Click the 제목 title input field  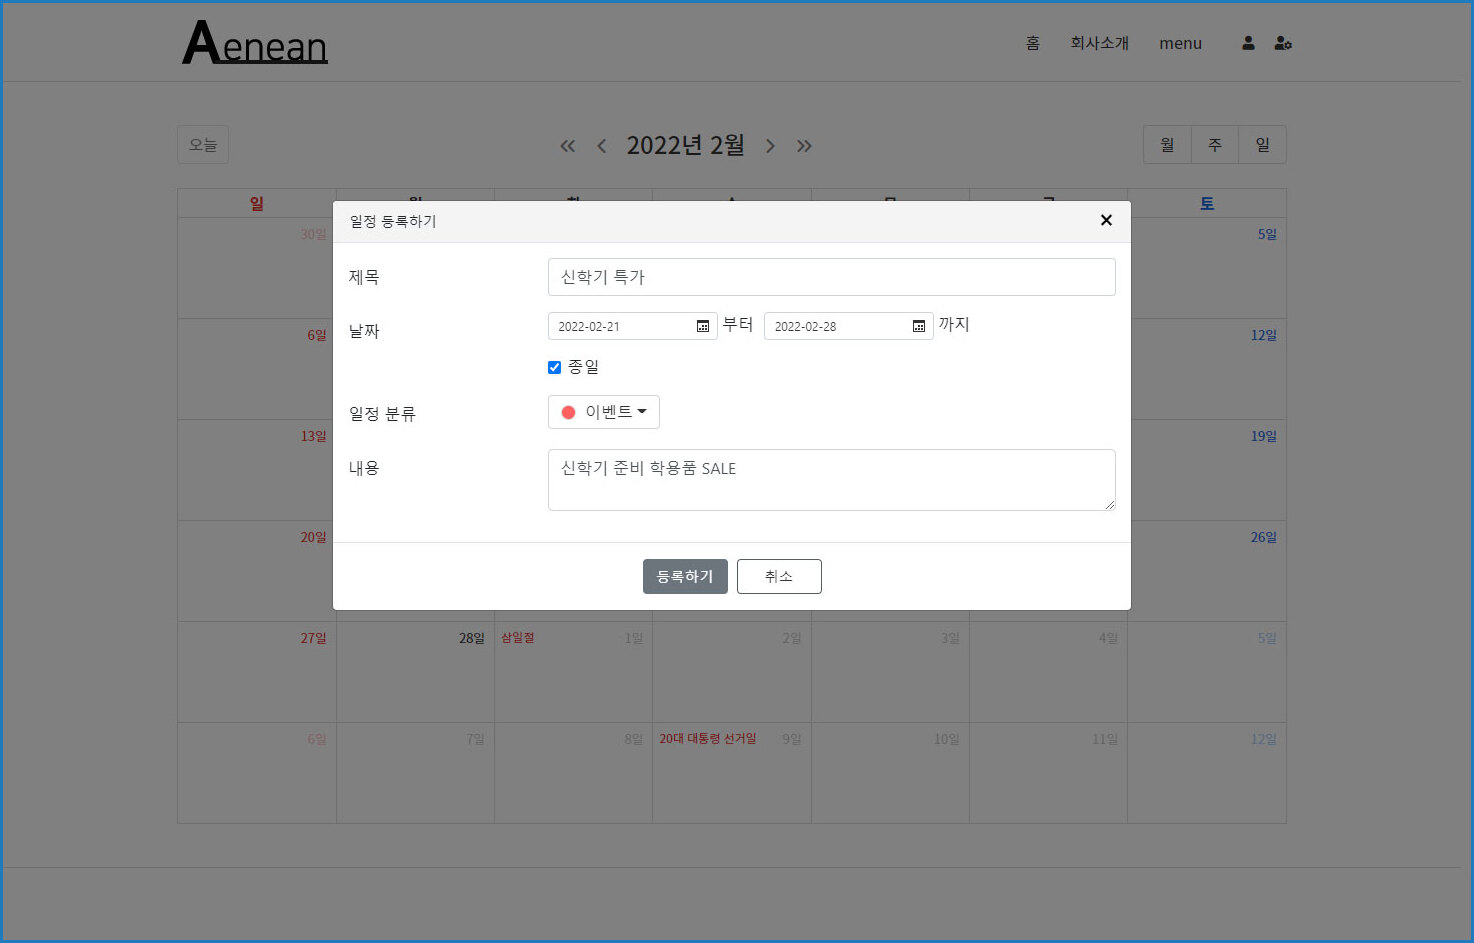831,277
